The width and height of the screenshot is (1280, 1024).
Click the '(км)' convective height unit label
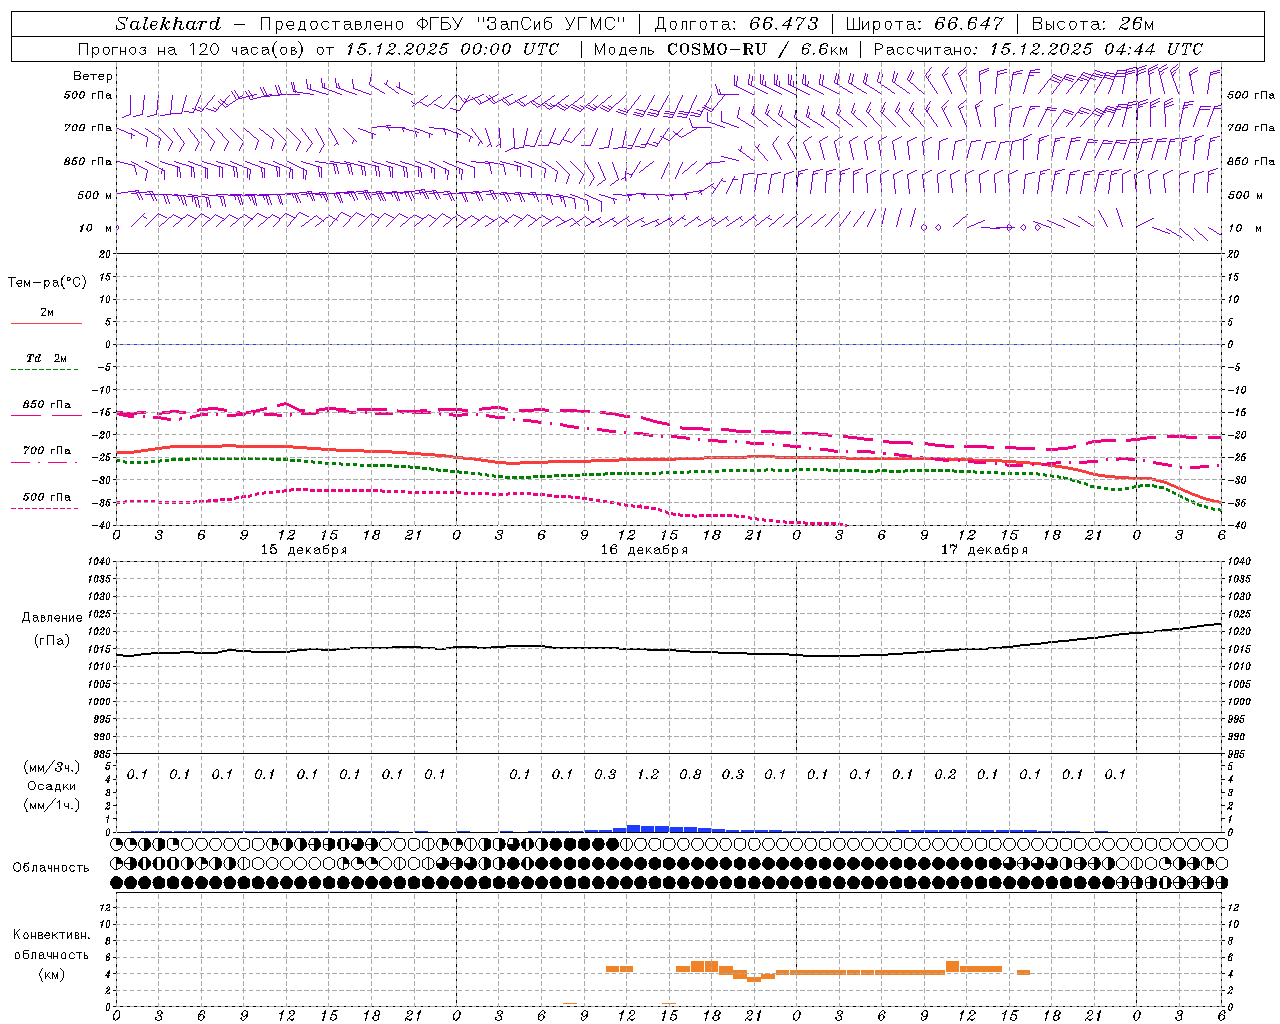point(52,974)
